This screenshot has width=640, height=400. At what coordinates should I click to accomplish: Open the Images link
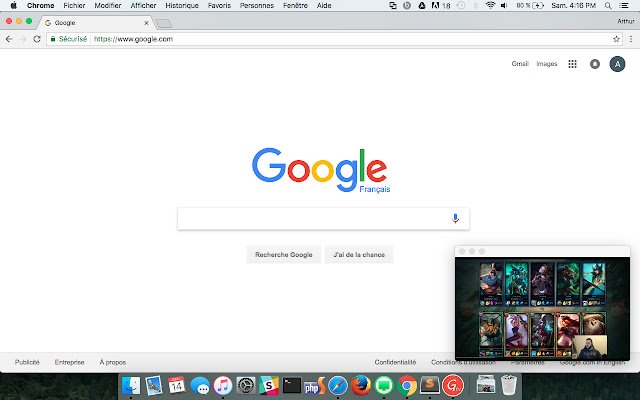point(547,64)
